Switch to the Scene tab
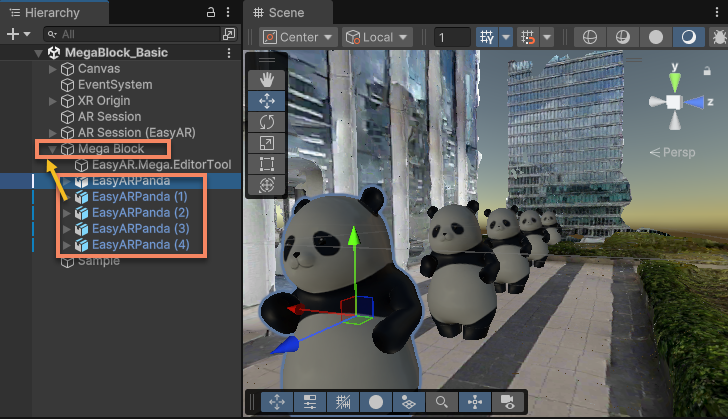 tap(279, 13)
